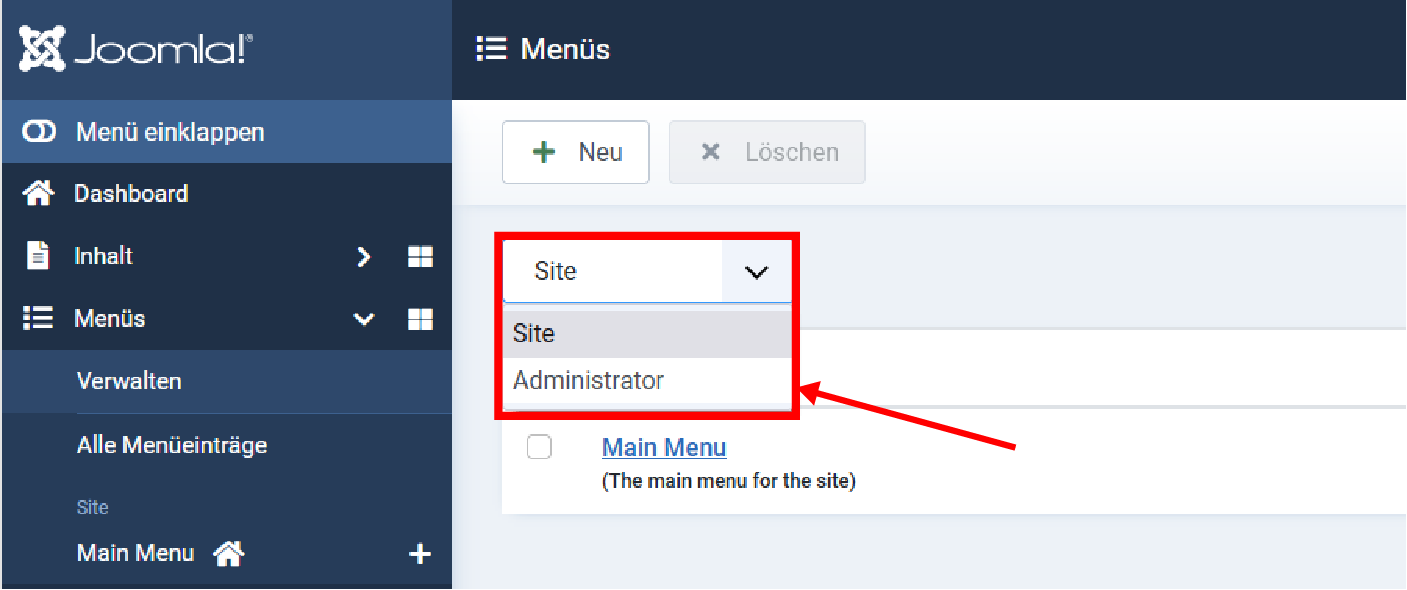Click the Neu button
Image resolution: width=1407 pixels, height=590 pixels.
click(576, 152)
